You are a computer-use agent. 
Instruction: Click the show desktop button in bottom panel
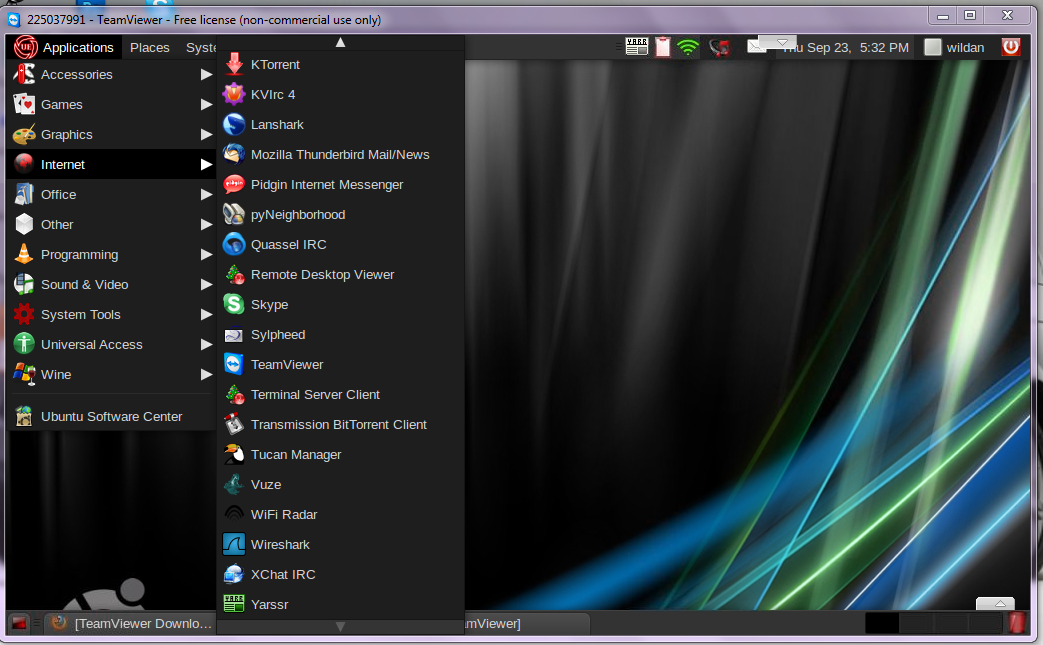point(19,623)
